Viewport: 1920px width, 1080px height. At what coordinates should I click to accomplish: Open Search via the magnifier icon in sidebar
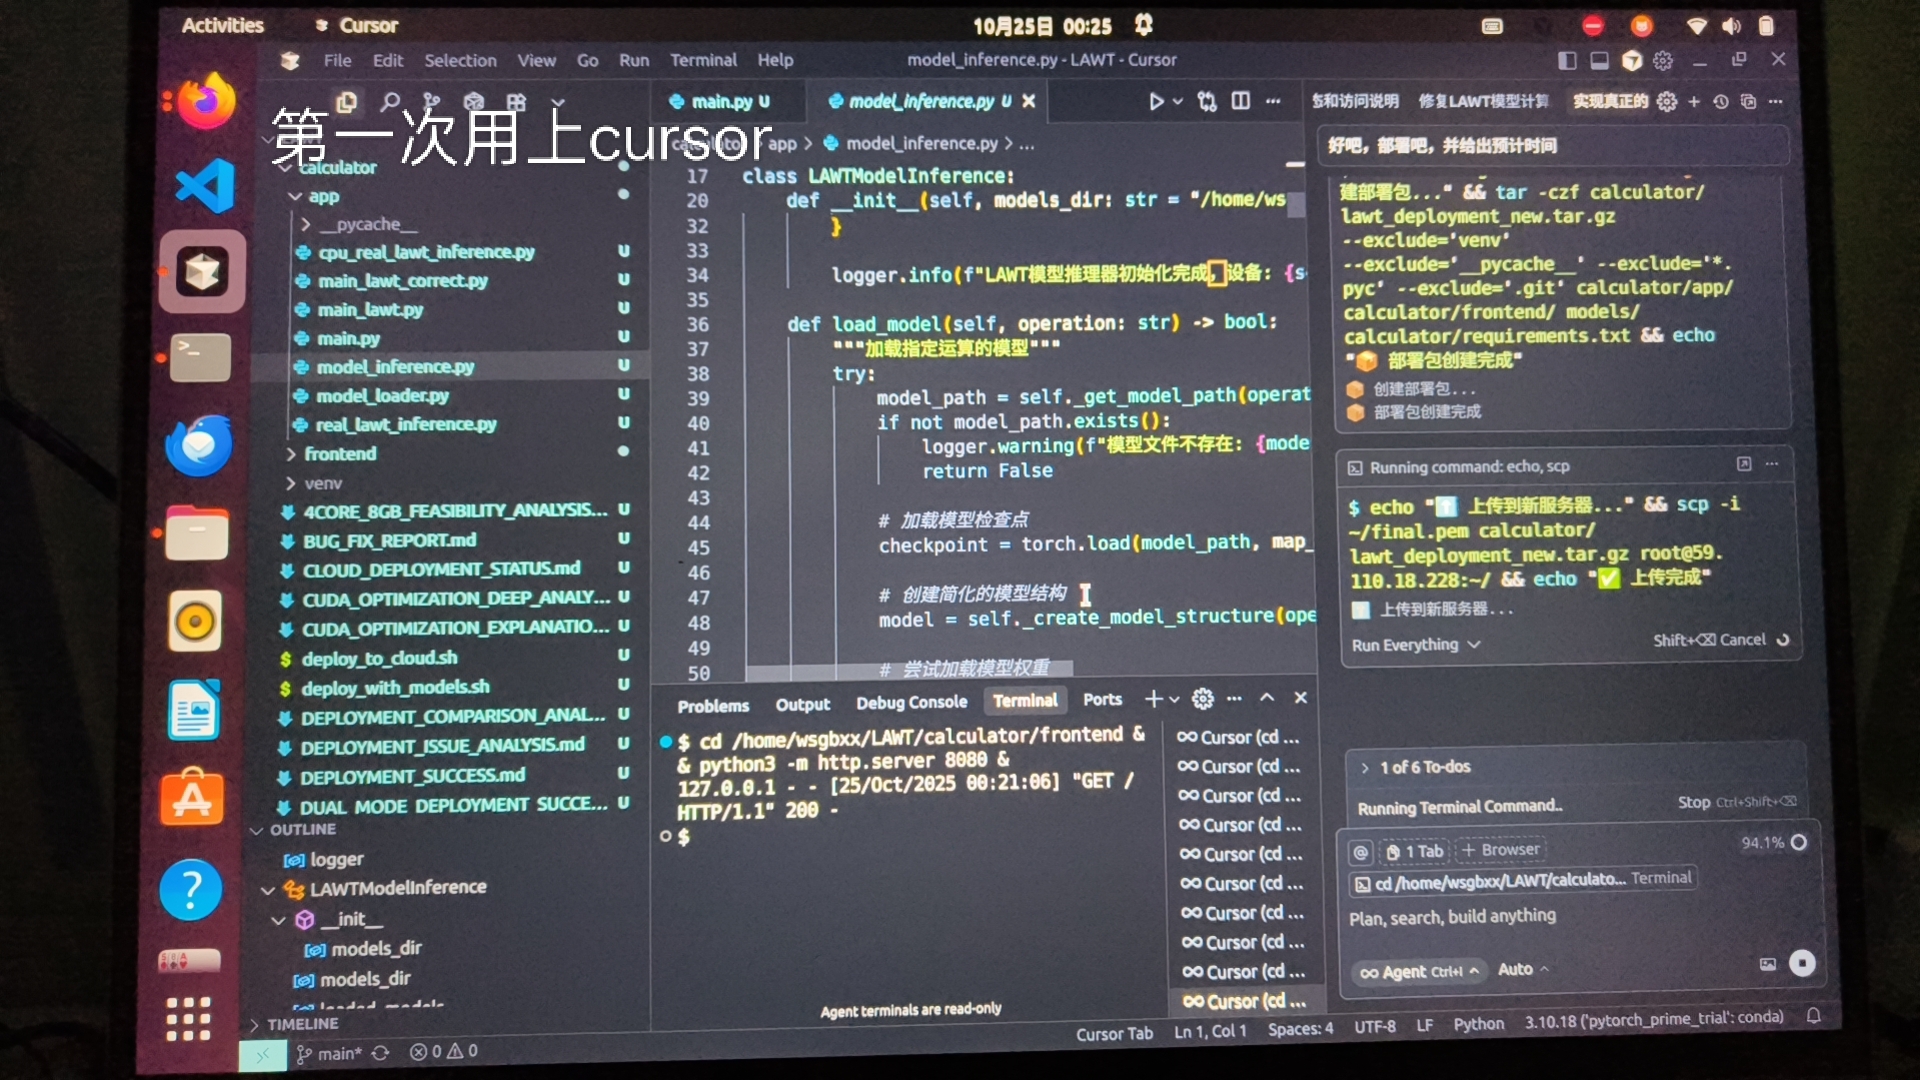[x=390, y=102]
